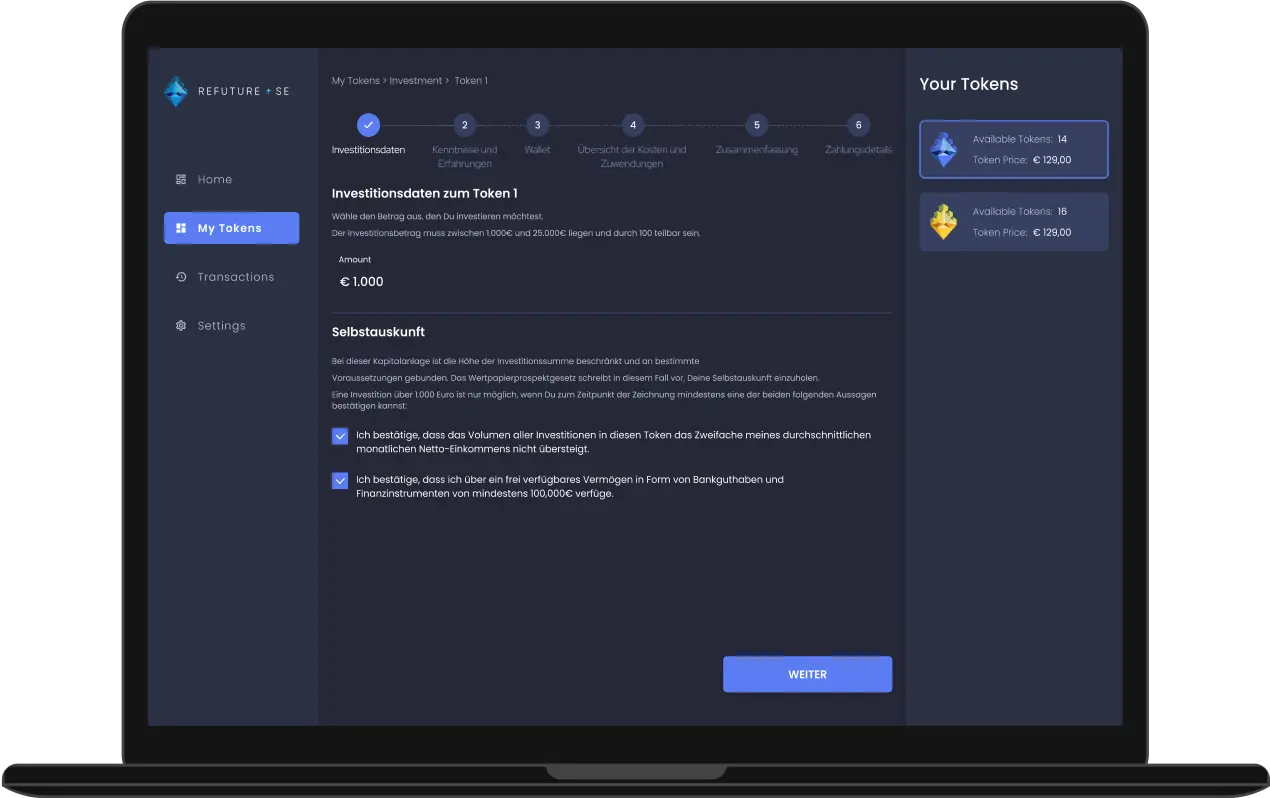
Task: Go to step 2 Kenntnisse und Erfahrungen
Action: pos(464,125)
